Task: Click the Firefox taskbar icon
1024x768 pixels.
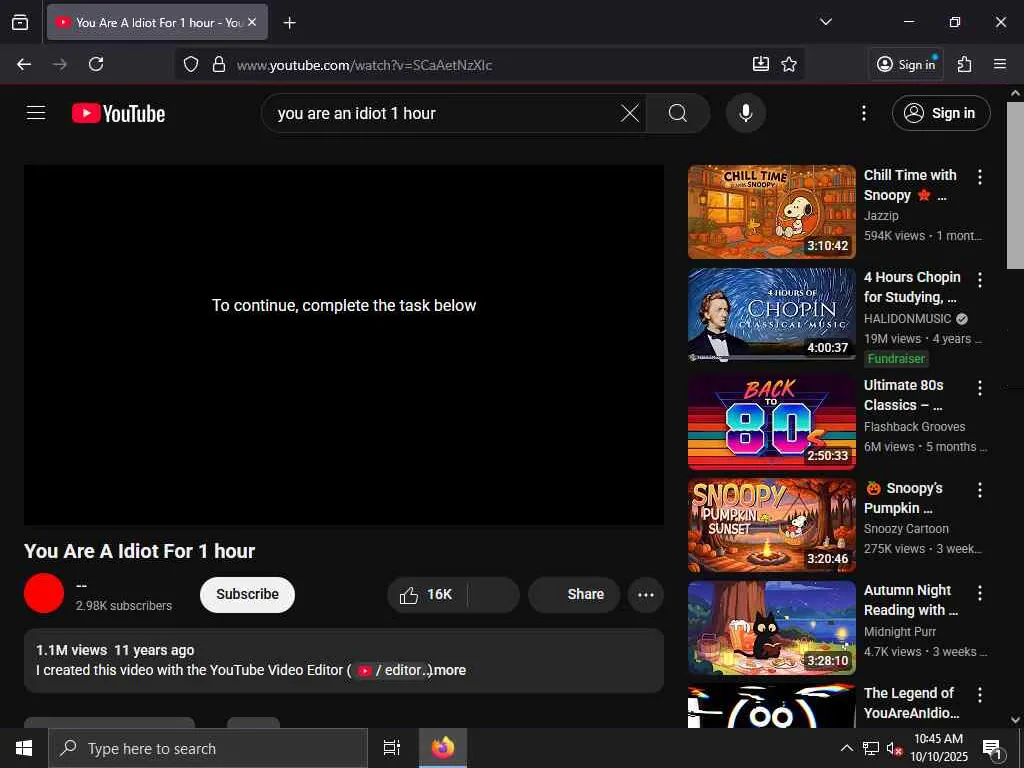Action: 443,748
